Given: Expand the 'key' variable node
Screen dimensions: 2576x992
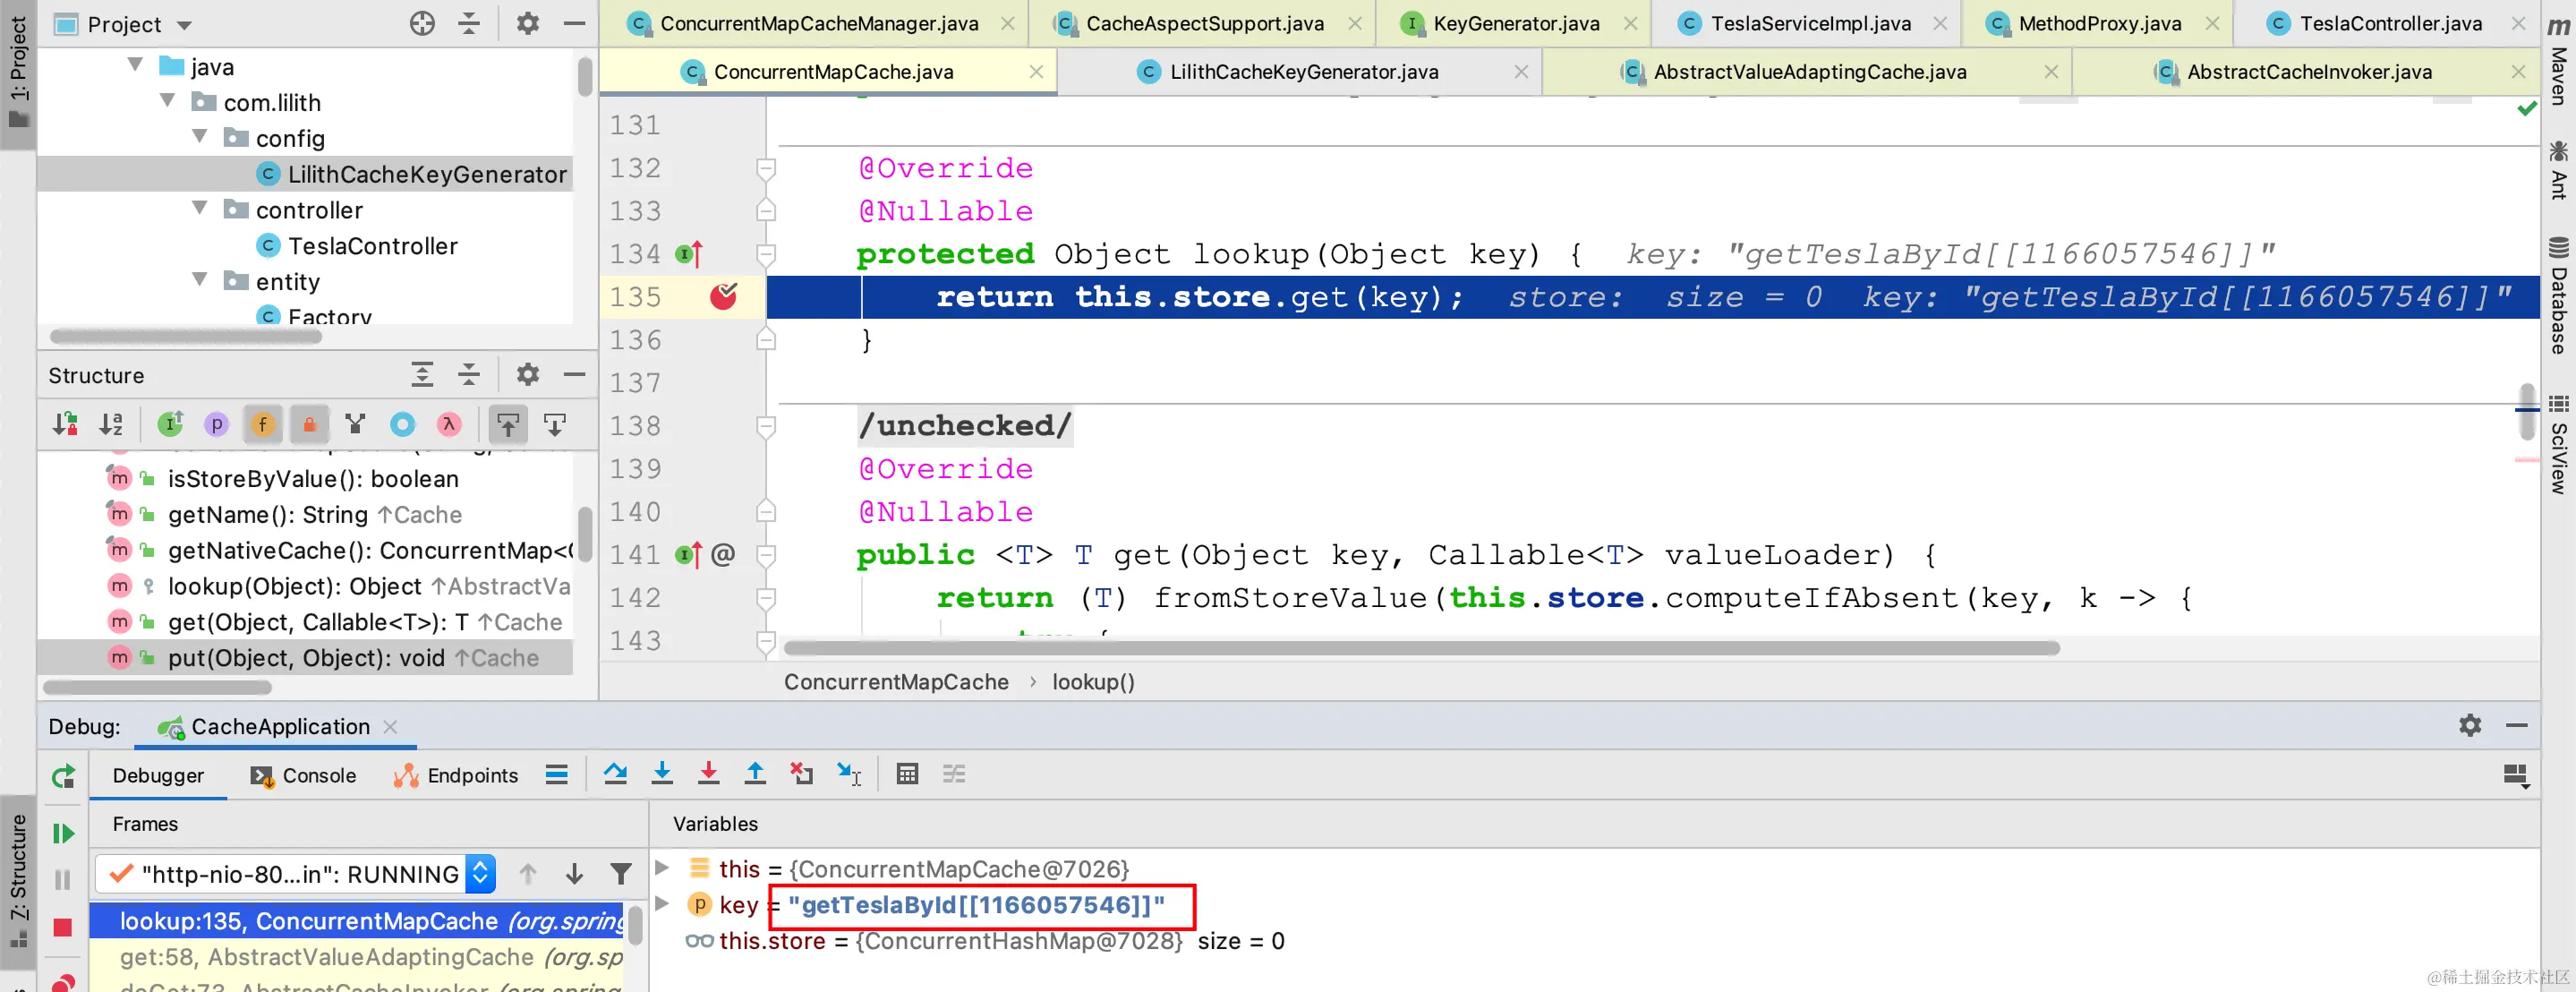Looking at the screenshot, I should pyautogui.click(x=662, y=904).
